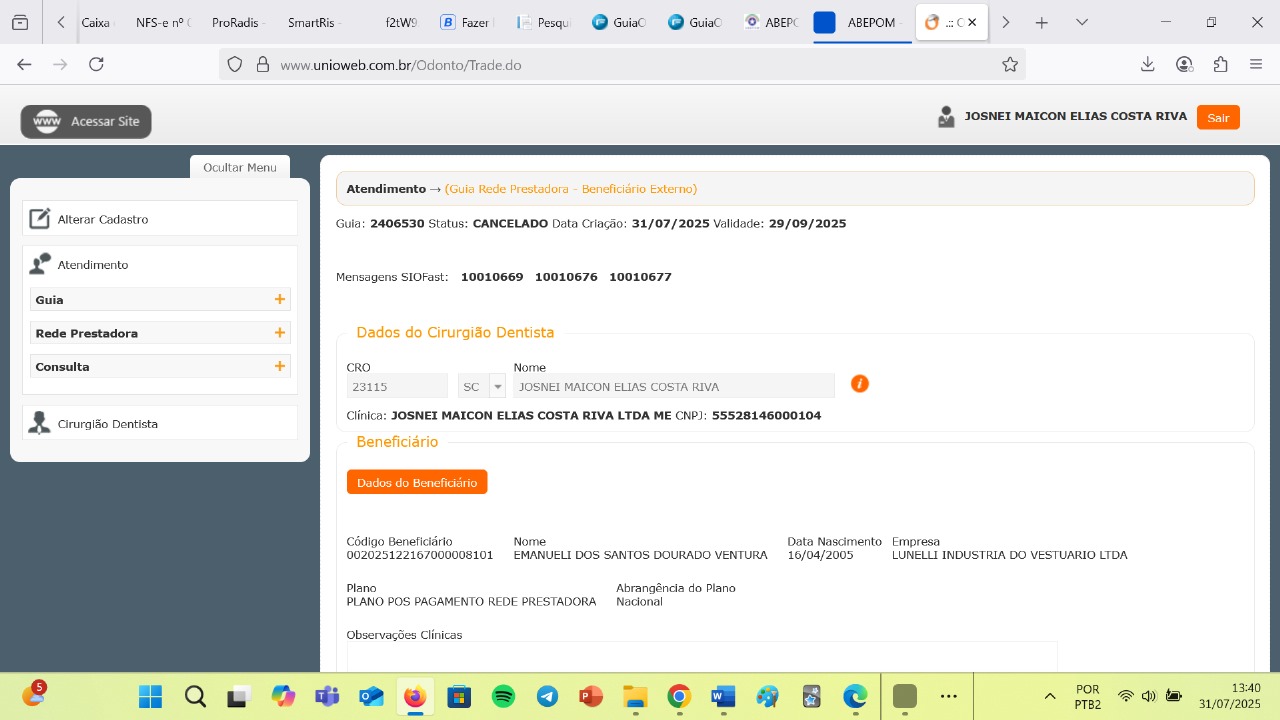Expand the Rede Prestadora section
The height and width of the screenshot is (720, 1280).
[280, 333]
